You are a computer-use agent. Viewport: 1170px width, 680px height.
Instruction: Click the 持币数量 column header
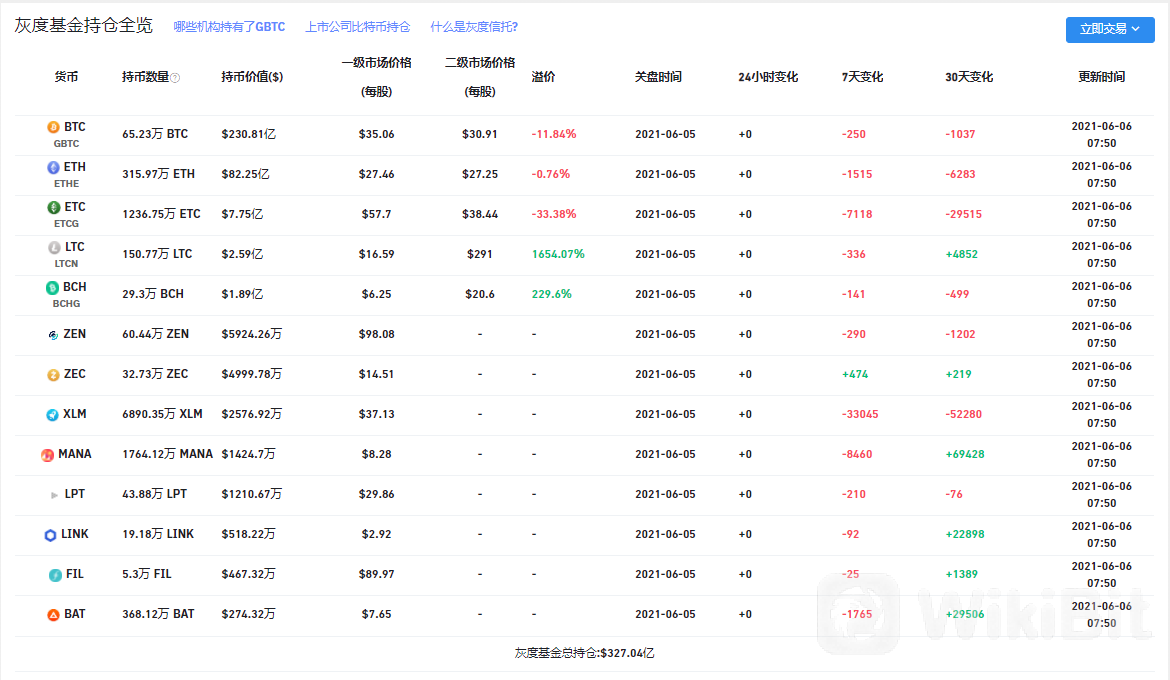[146, 77]
